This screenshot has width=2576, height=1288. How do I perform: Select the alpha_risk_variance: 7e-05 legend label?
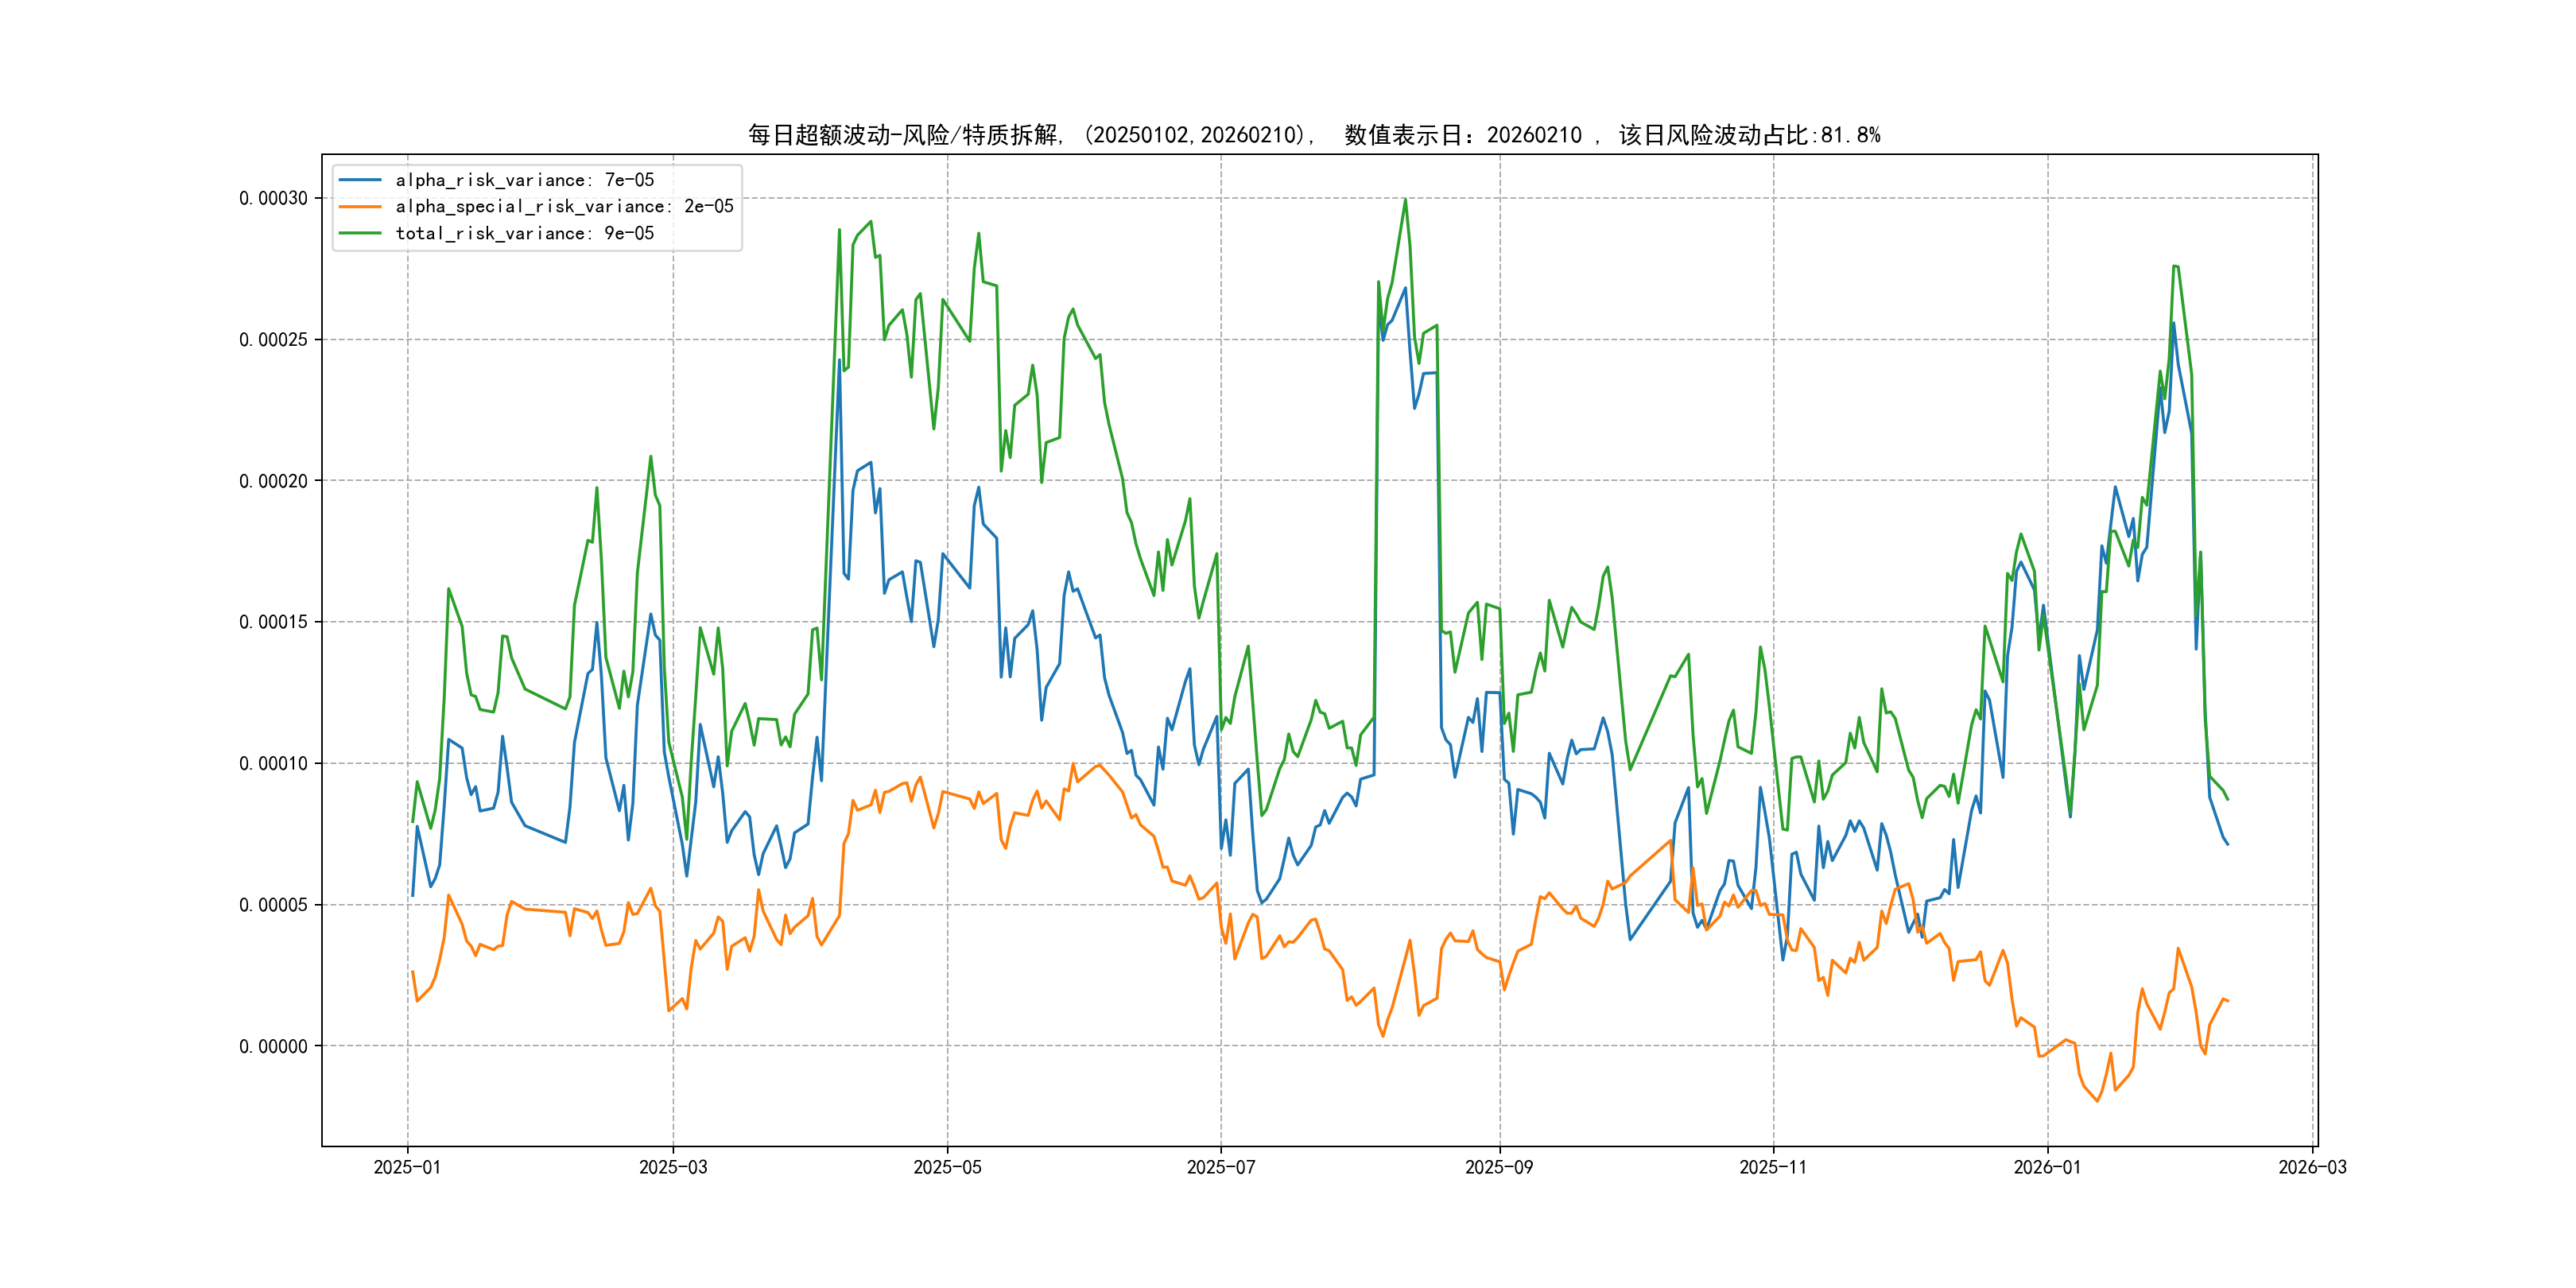(x=524, y=180)
